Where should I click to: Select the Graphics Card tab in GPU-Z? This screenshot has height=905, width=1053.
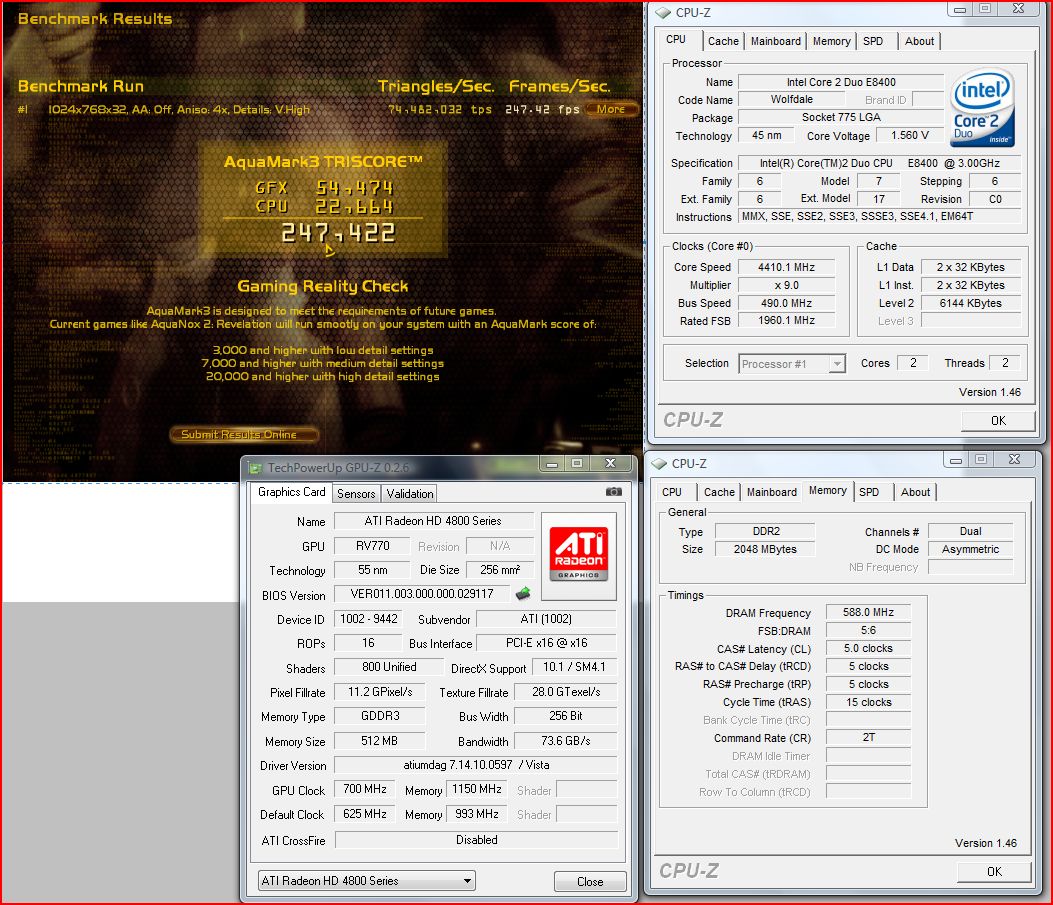click(x=291, y=491)
